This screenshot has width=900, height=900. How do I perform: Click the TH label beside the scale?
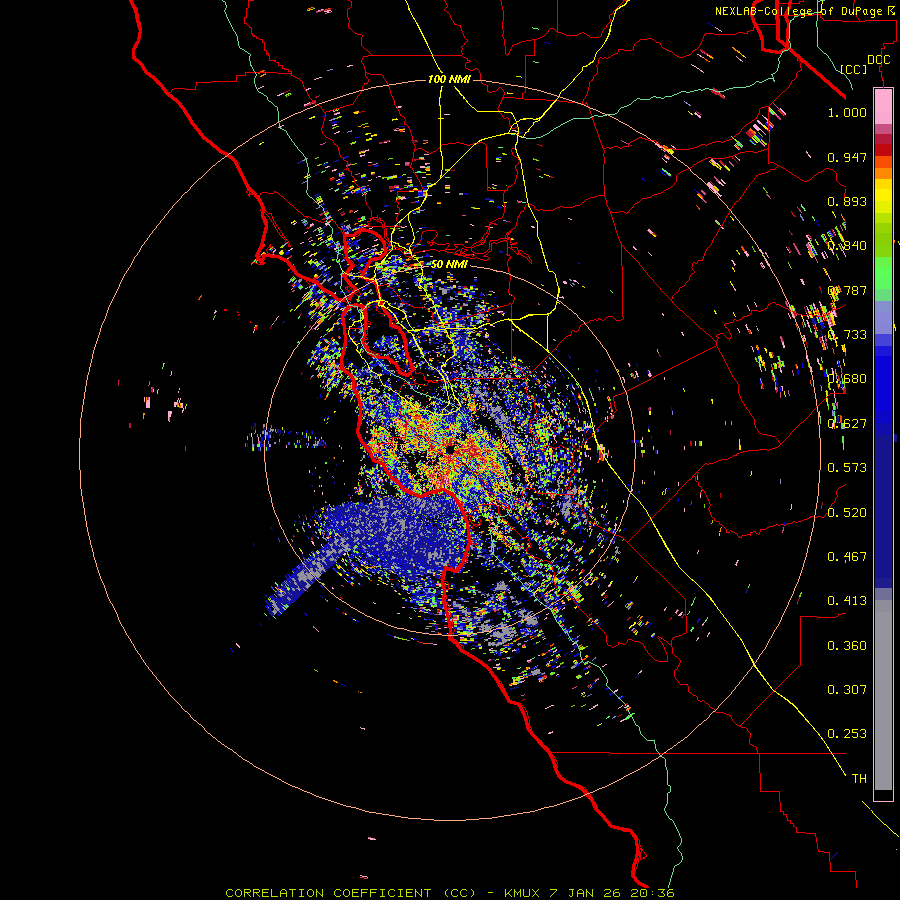tap(859, 778)
